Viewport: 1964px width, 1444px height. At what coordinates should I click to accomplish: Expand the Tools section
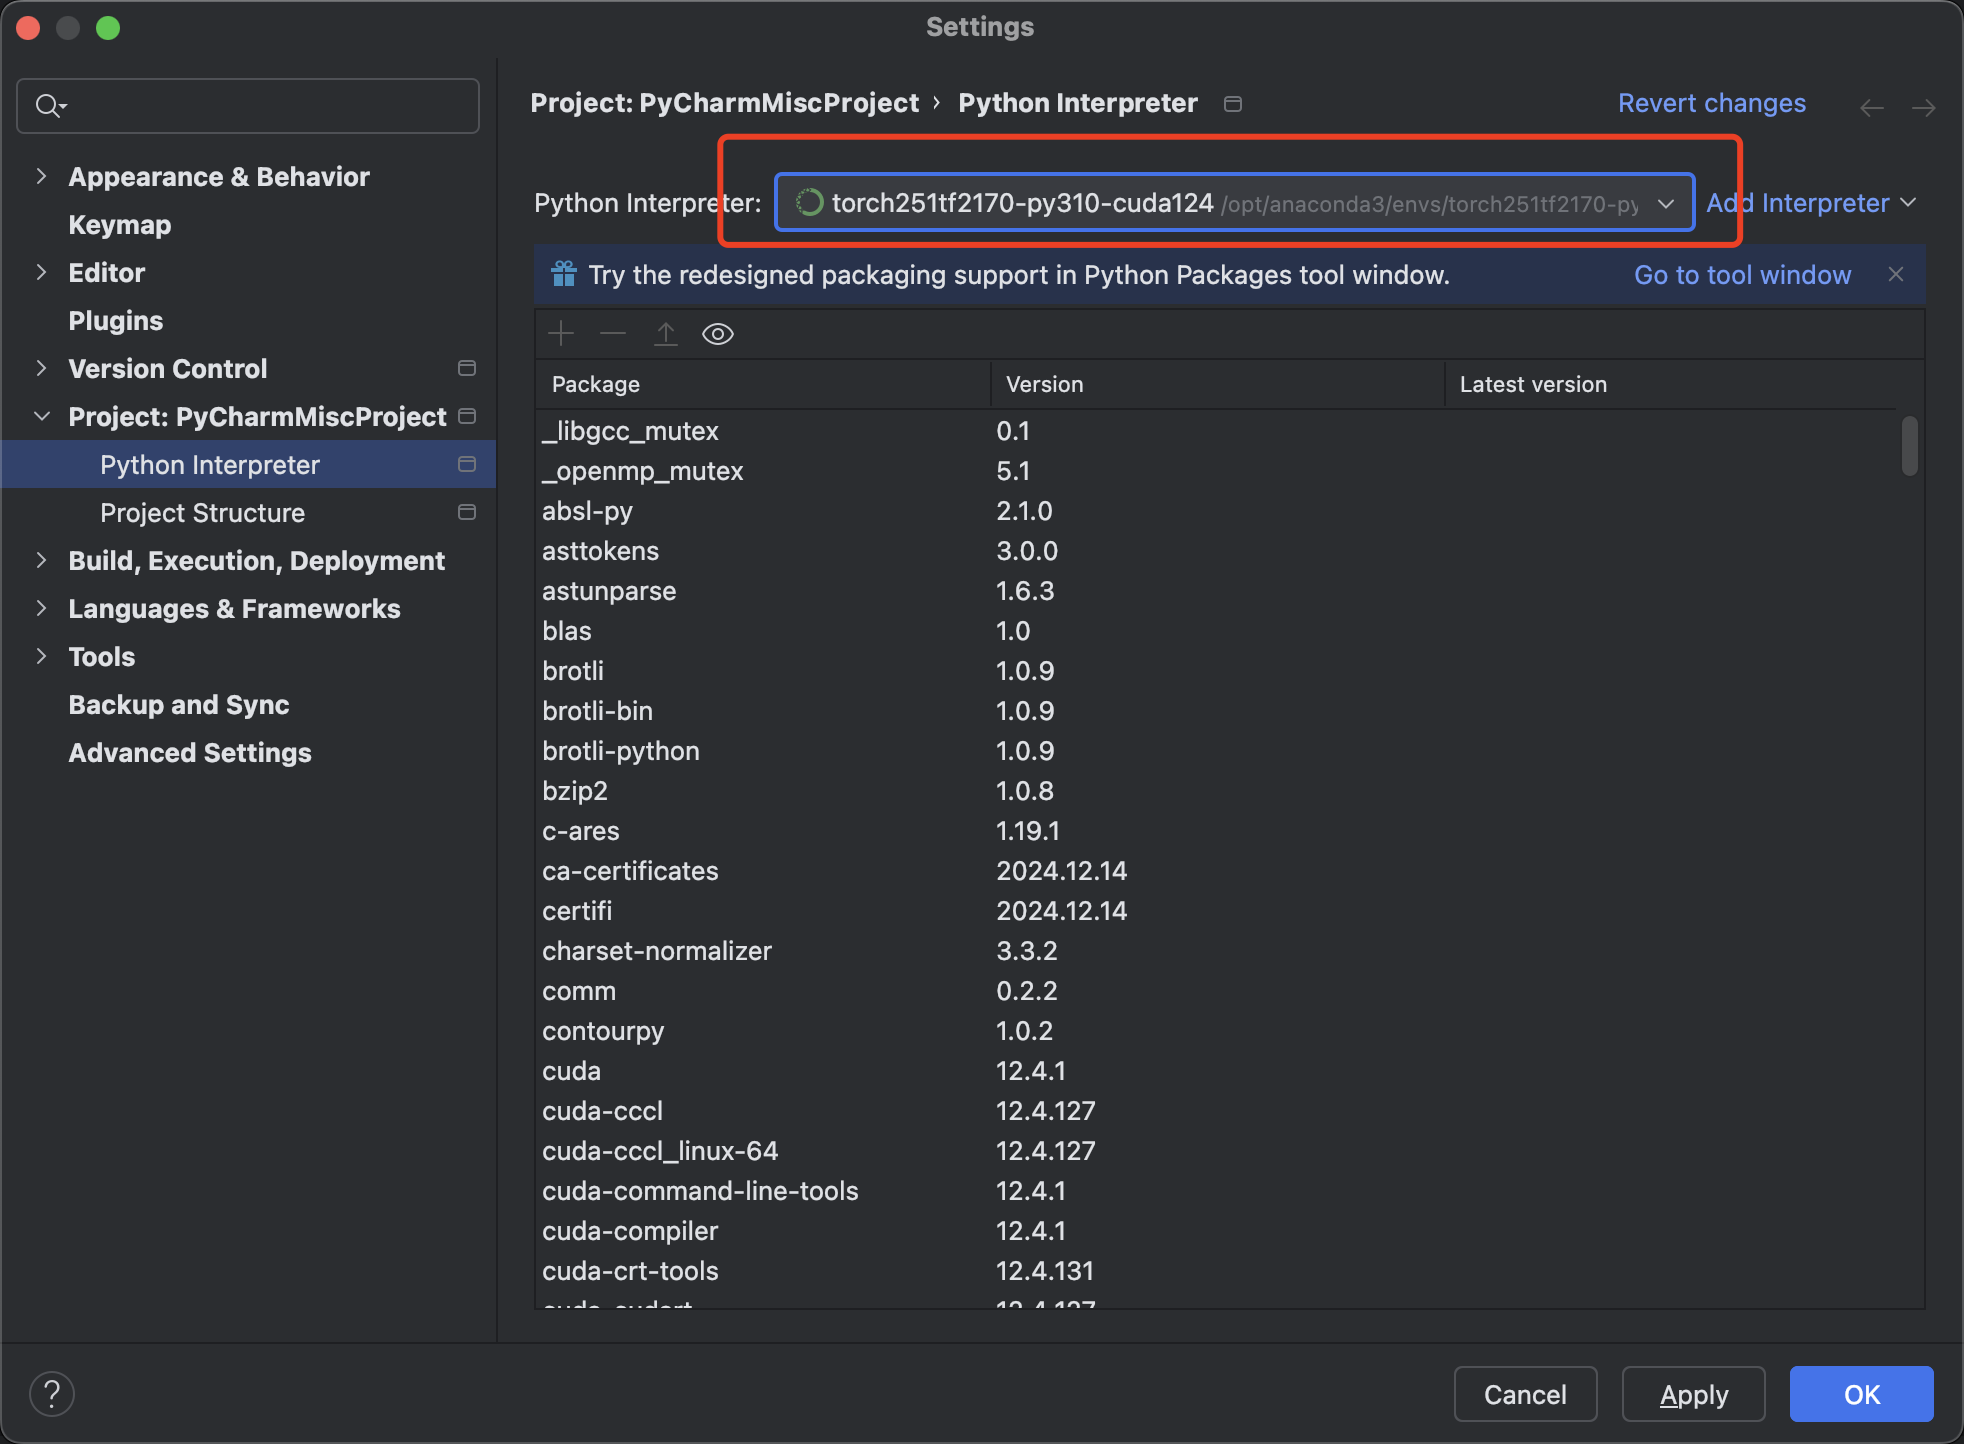(x=41, y=657)
